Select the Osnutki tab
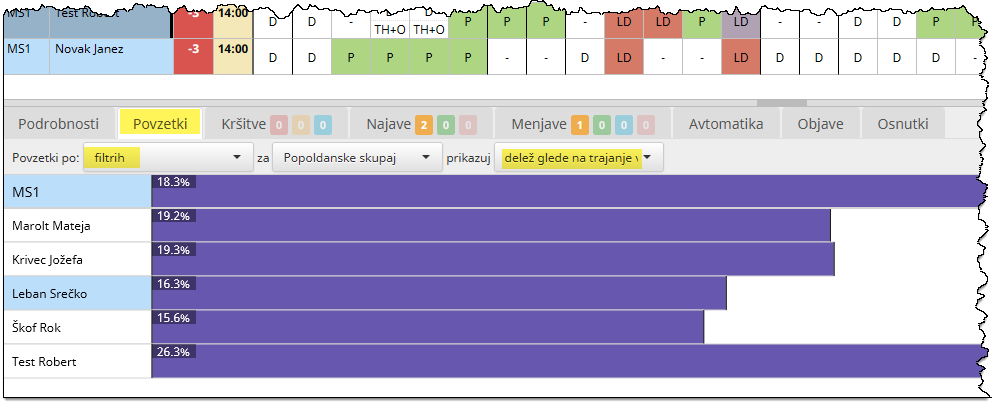The height and width of the screenshot is (405, 997). [902, 124]
